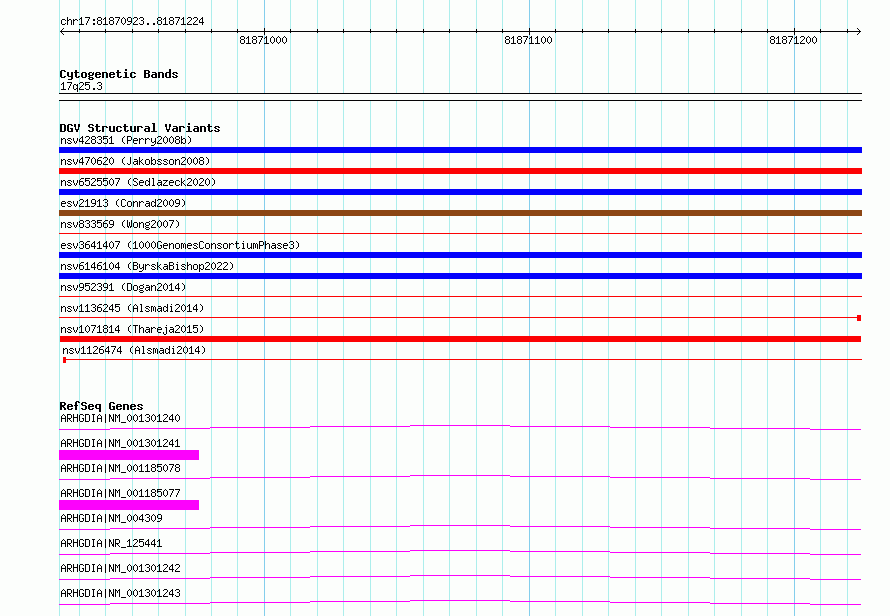Open transcript ARHGDIA|NM_001301240 label
The width and height of the screenshot is (890, 616).
coord(120,418)
